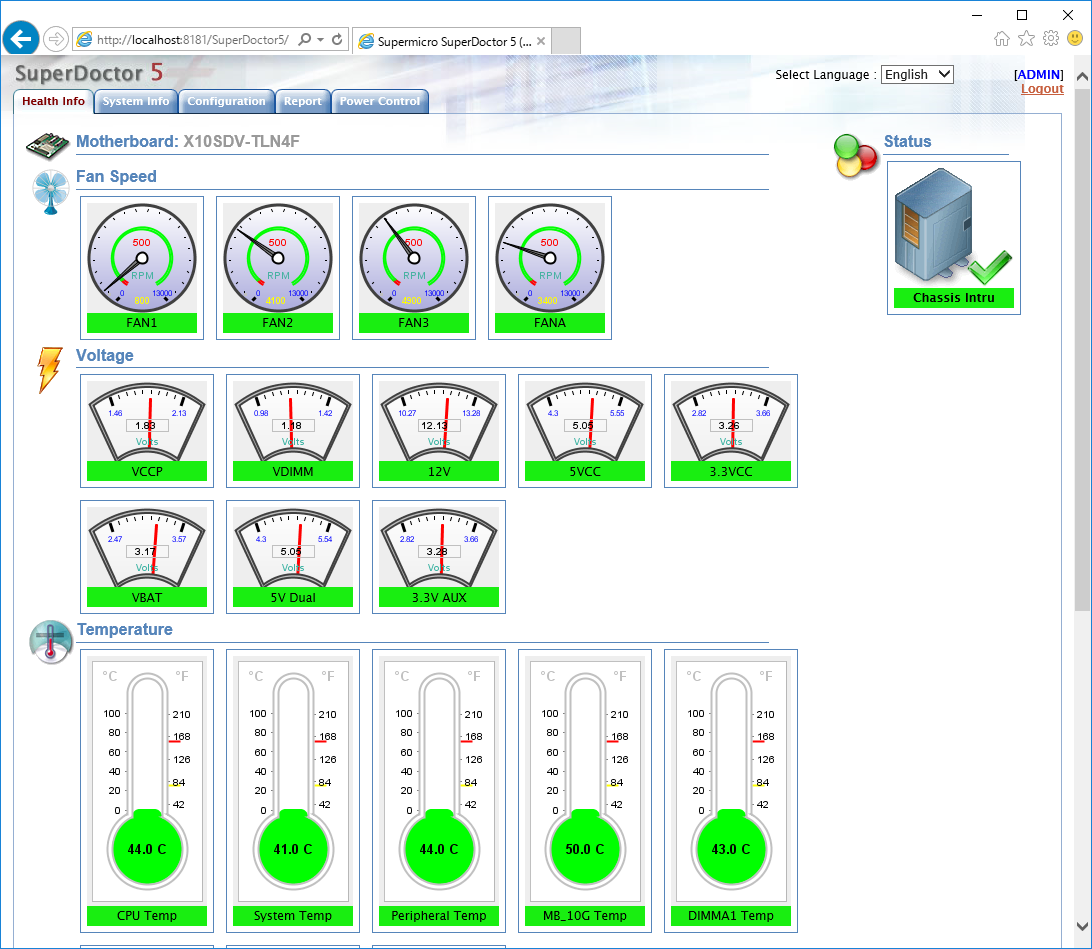This screenshot has height=949, width=1092.
Task: Click the VCCP voltage meter
Action: pos(147,421)
